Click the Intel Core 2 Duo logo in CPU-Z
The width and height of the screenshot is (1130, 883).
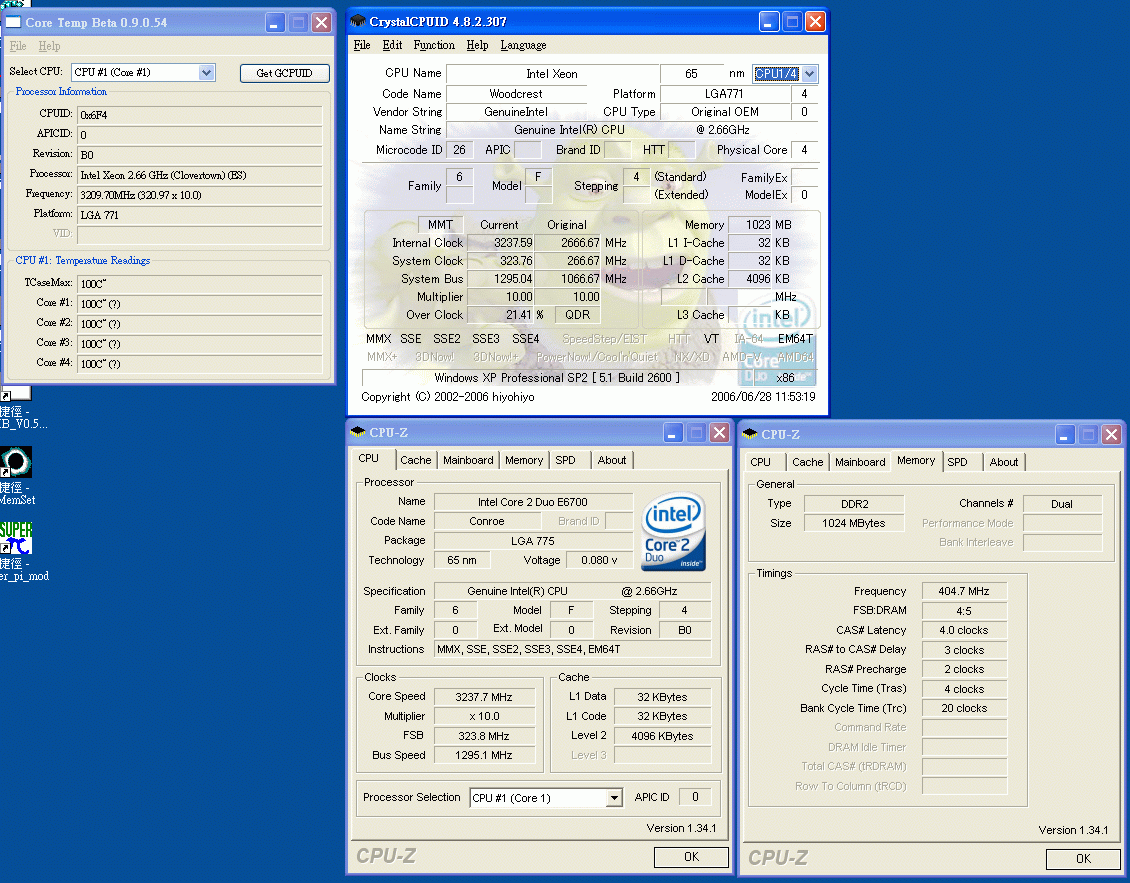(673, 531)
